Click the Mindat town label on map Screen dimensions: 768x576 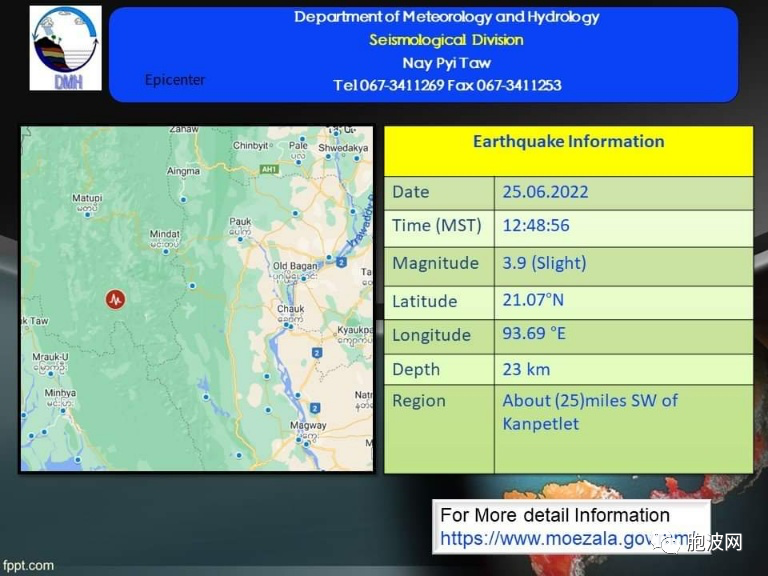click(165, 234)
